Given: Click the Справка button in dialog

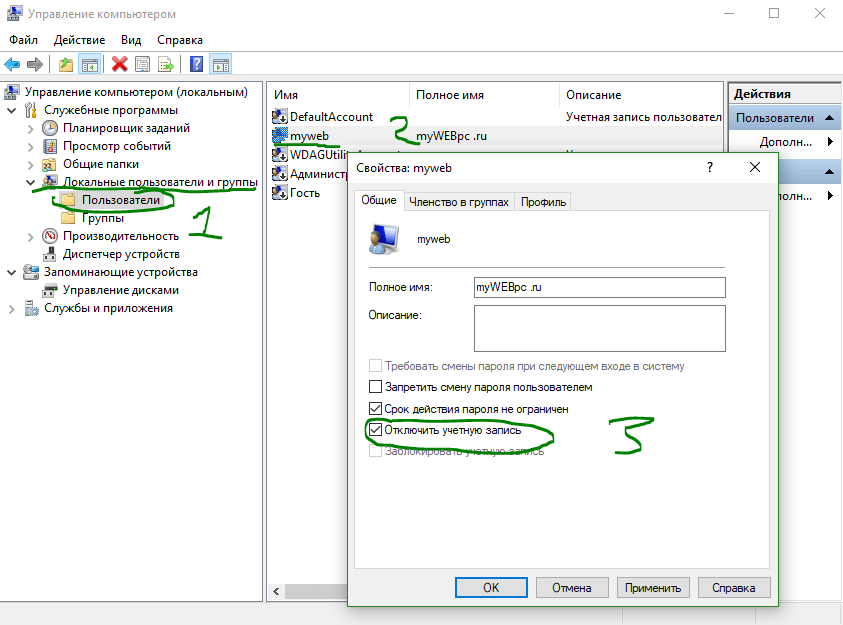Looking at the screenshot, I should [x=734, y=587].
